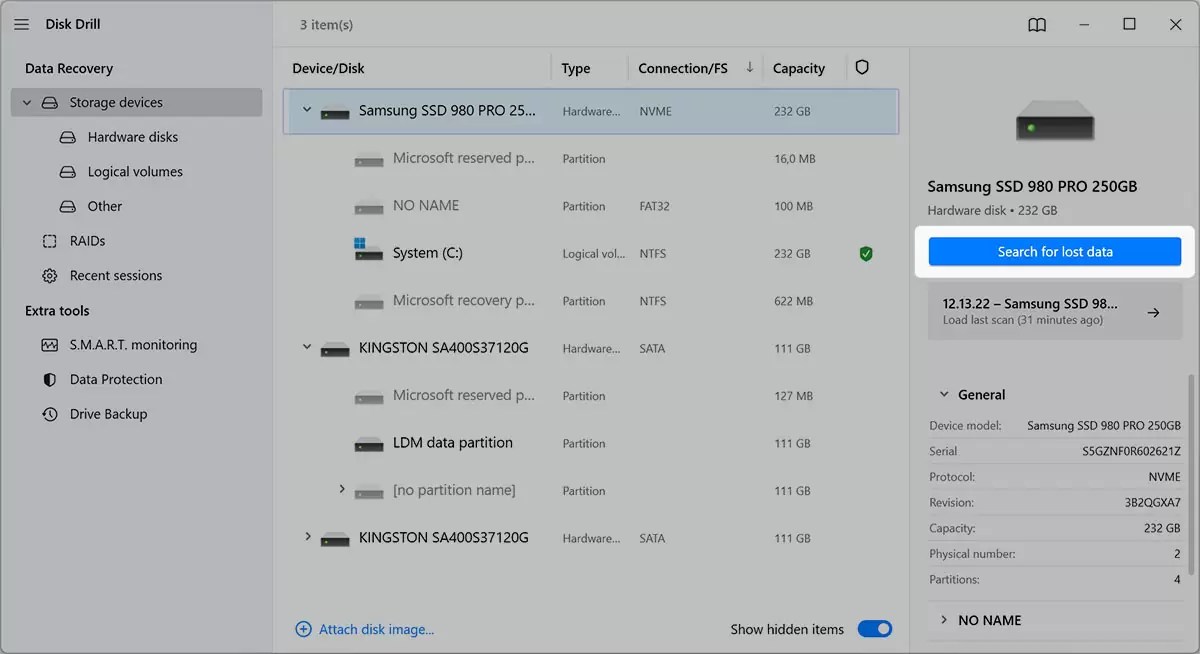Click the shield column header icon
The height and width of the screenshot is (654, 1200).
click(x=861, y=67)
